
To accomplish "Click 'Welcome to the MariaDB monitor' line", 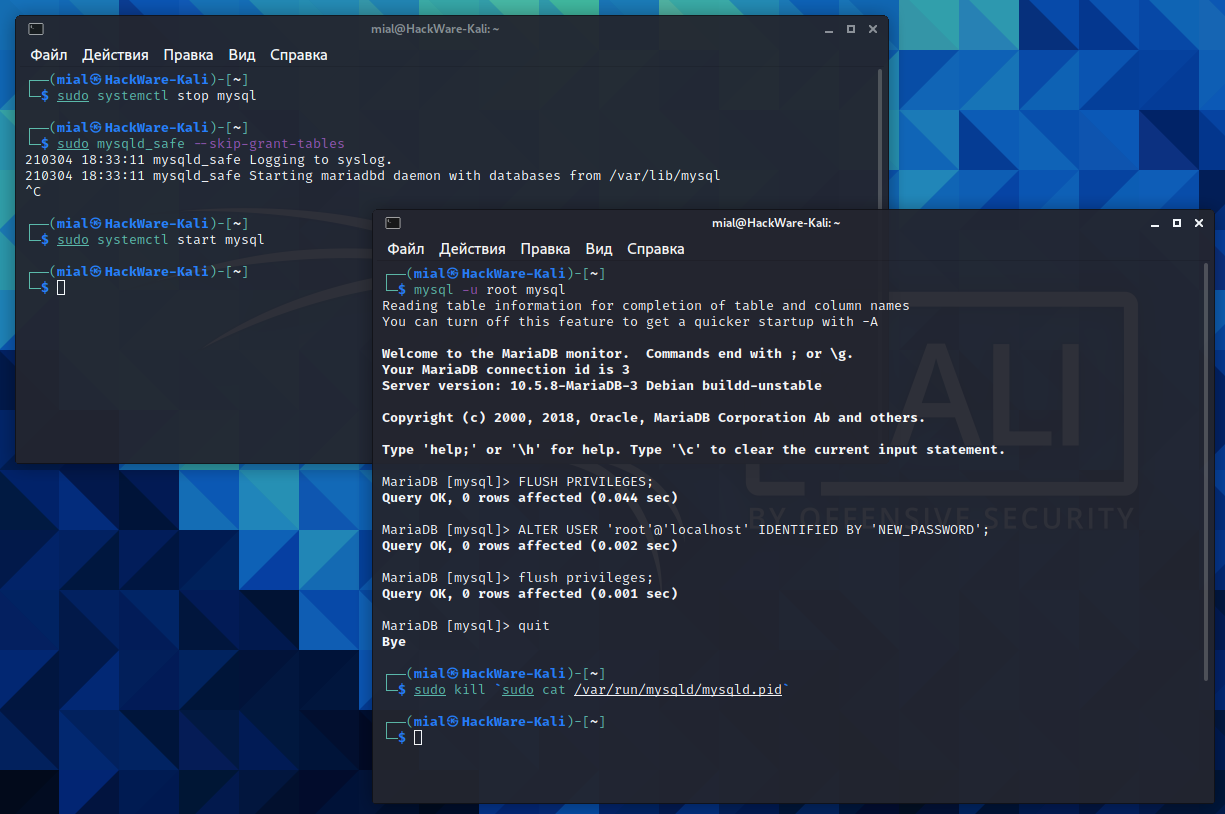I will (618, 354).
